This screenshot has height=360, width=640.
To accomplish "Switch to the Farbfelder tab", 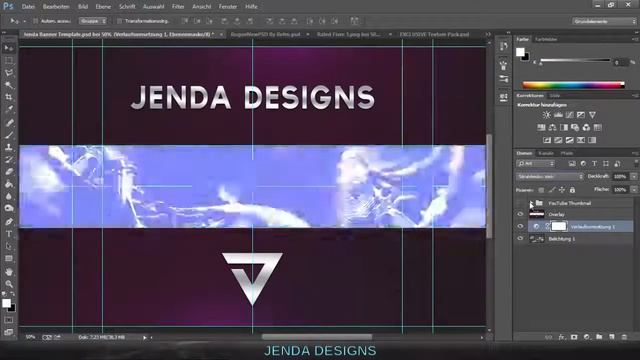I will (546, 40).
